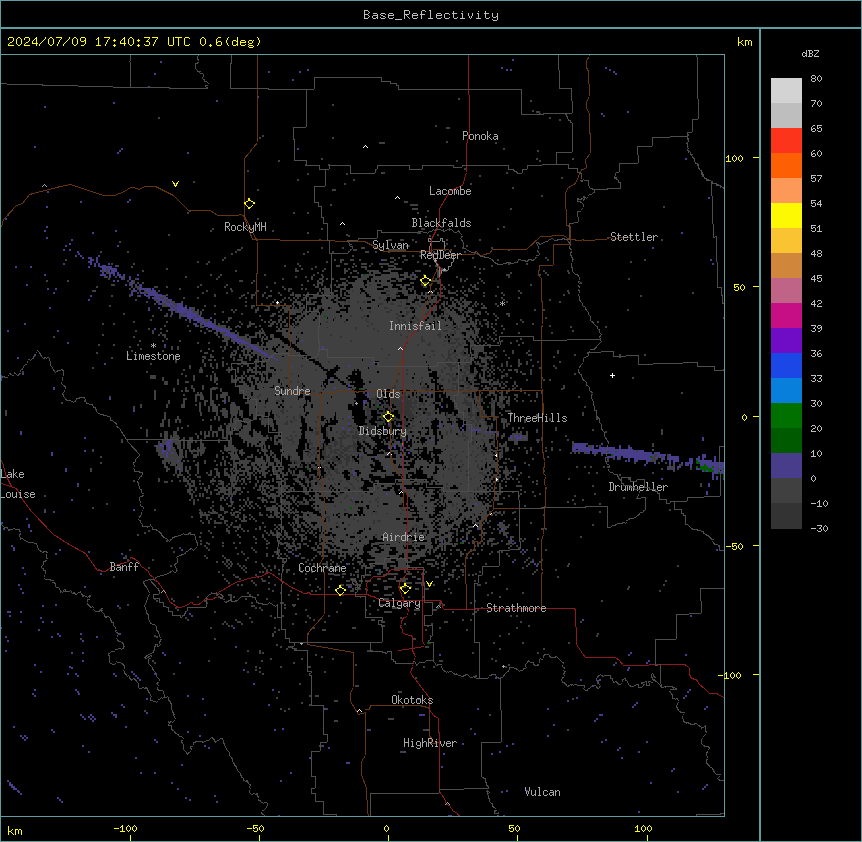The image size is (862, 842).
Task: Select the yellow diamond marker above Didsbury
Action: tap(388, 417)
